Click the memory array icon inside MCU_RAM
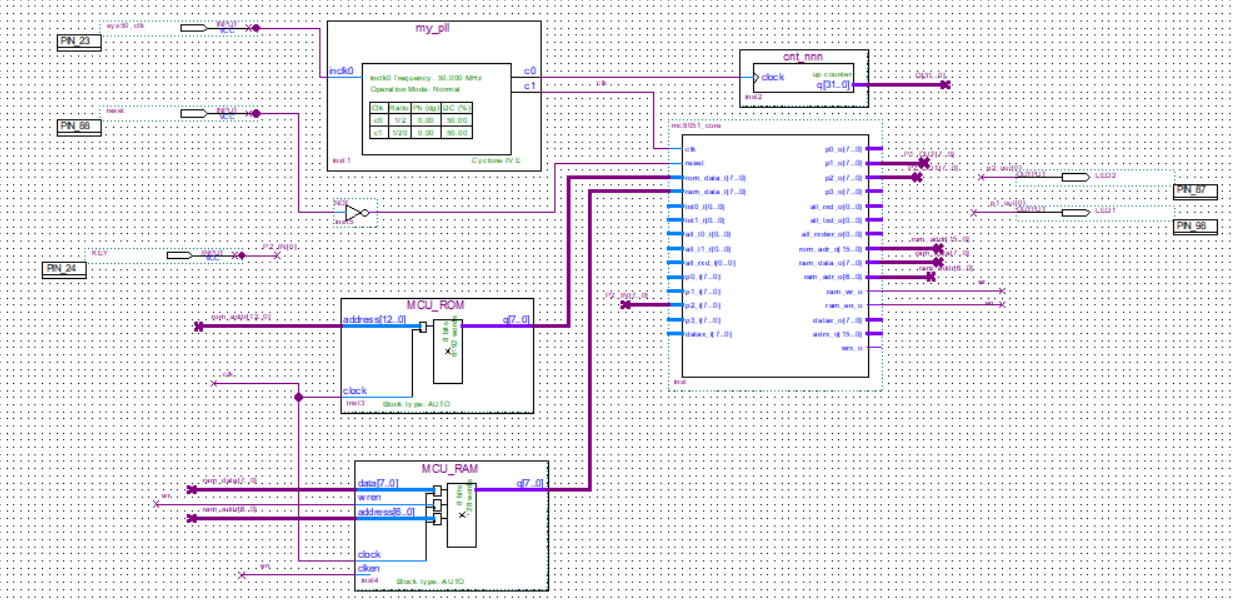The image size is (1233, 602). point(462,515)
